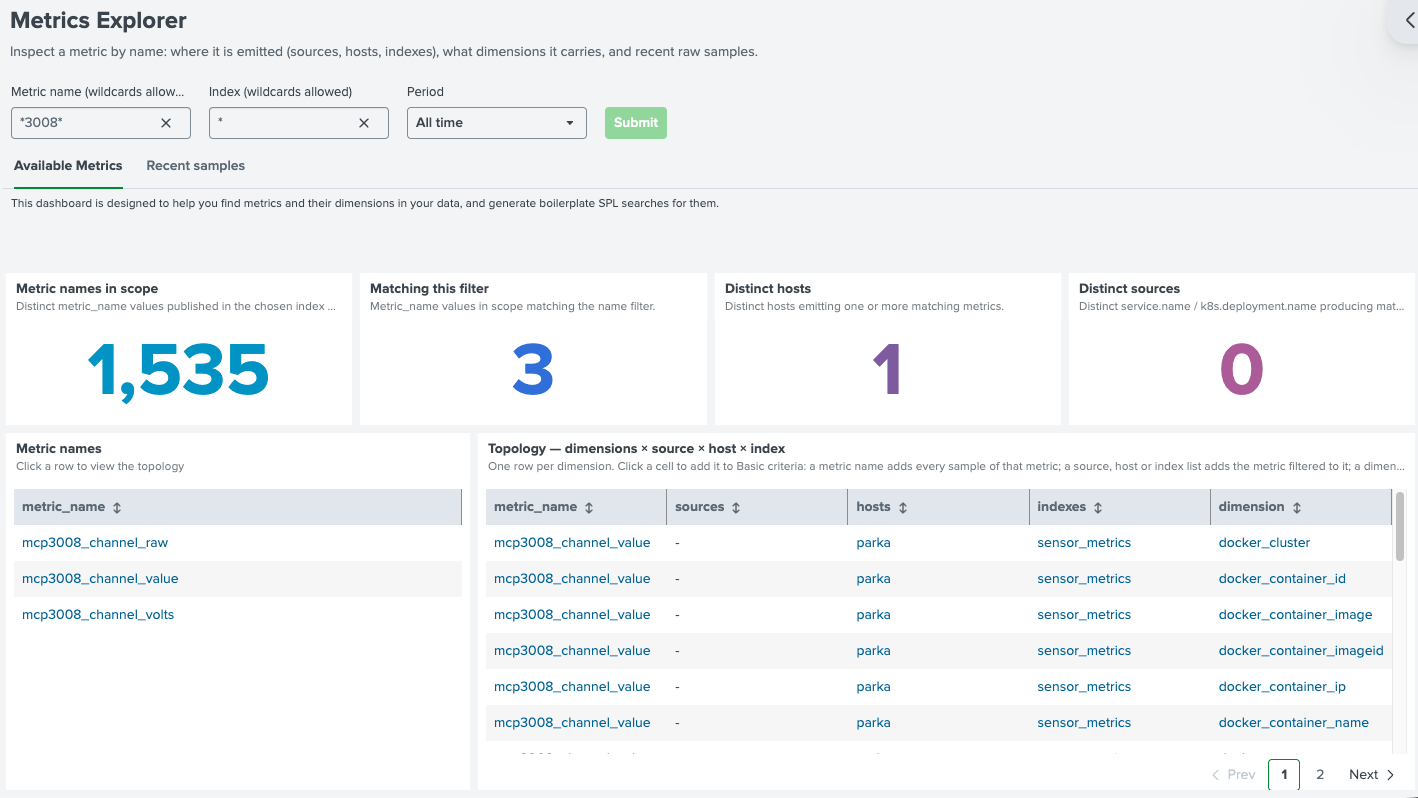Screen dimensions: 1418x798
Task: Click the docker_container_id dimension cell
Action: [1282, 579]
